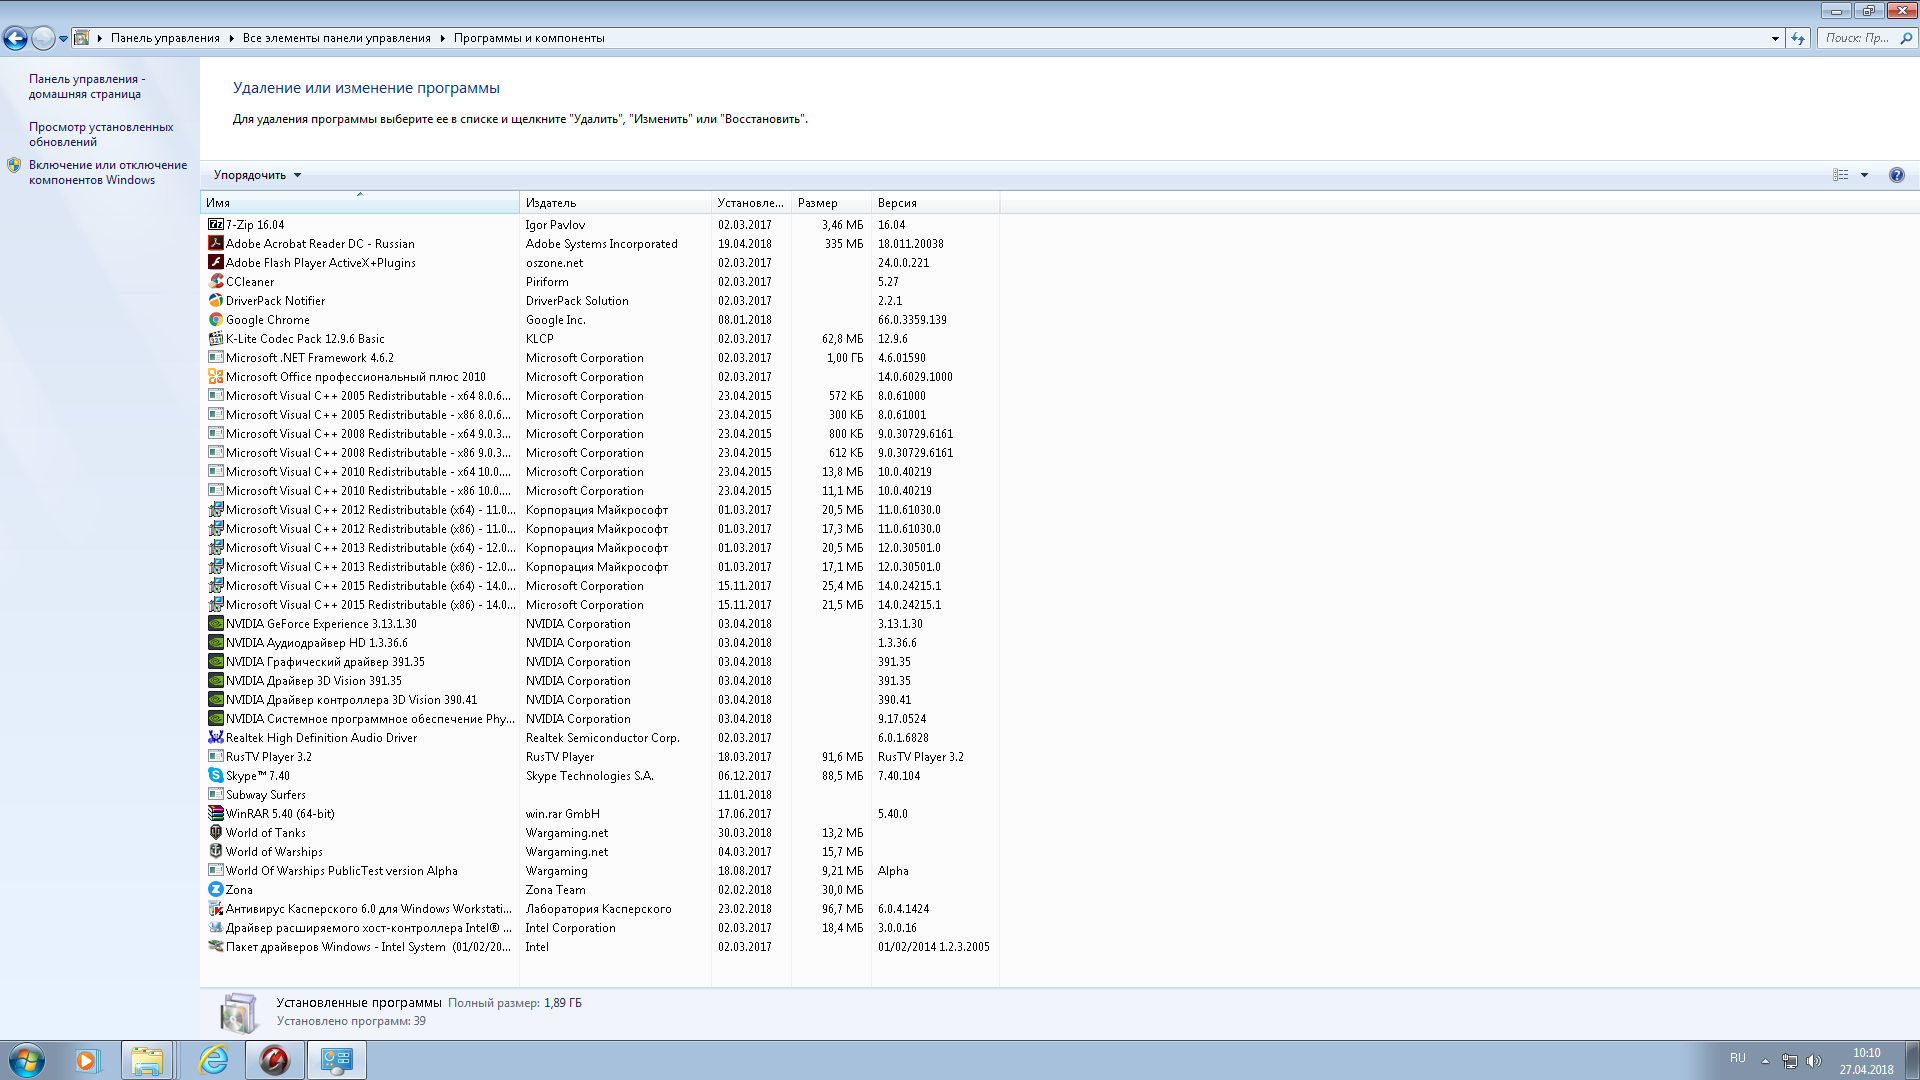Click the Kaspersky antivirus icon
1920x1080 pixels.
[x=215, y=909]
